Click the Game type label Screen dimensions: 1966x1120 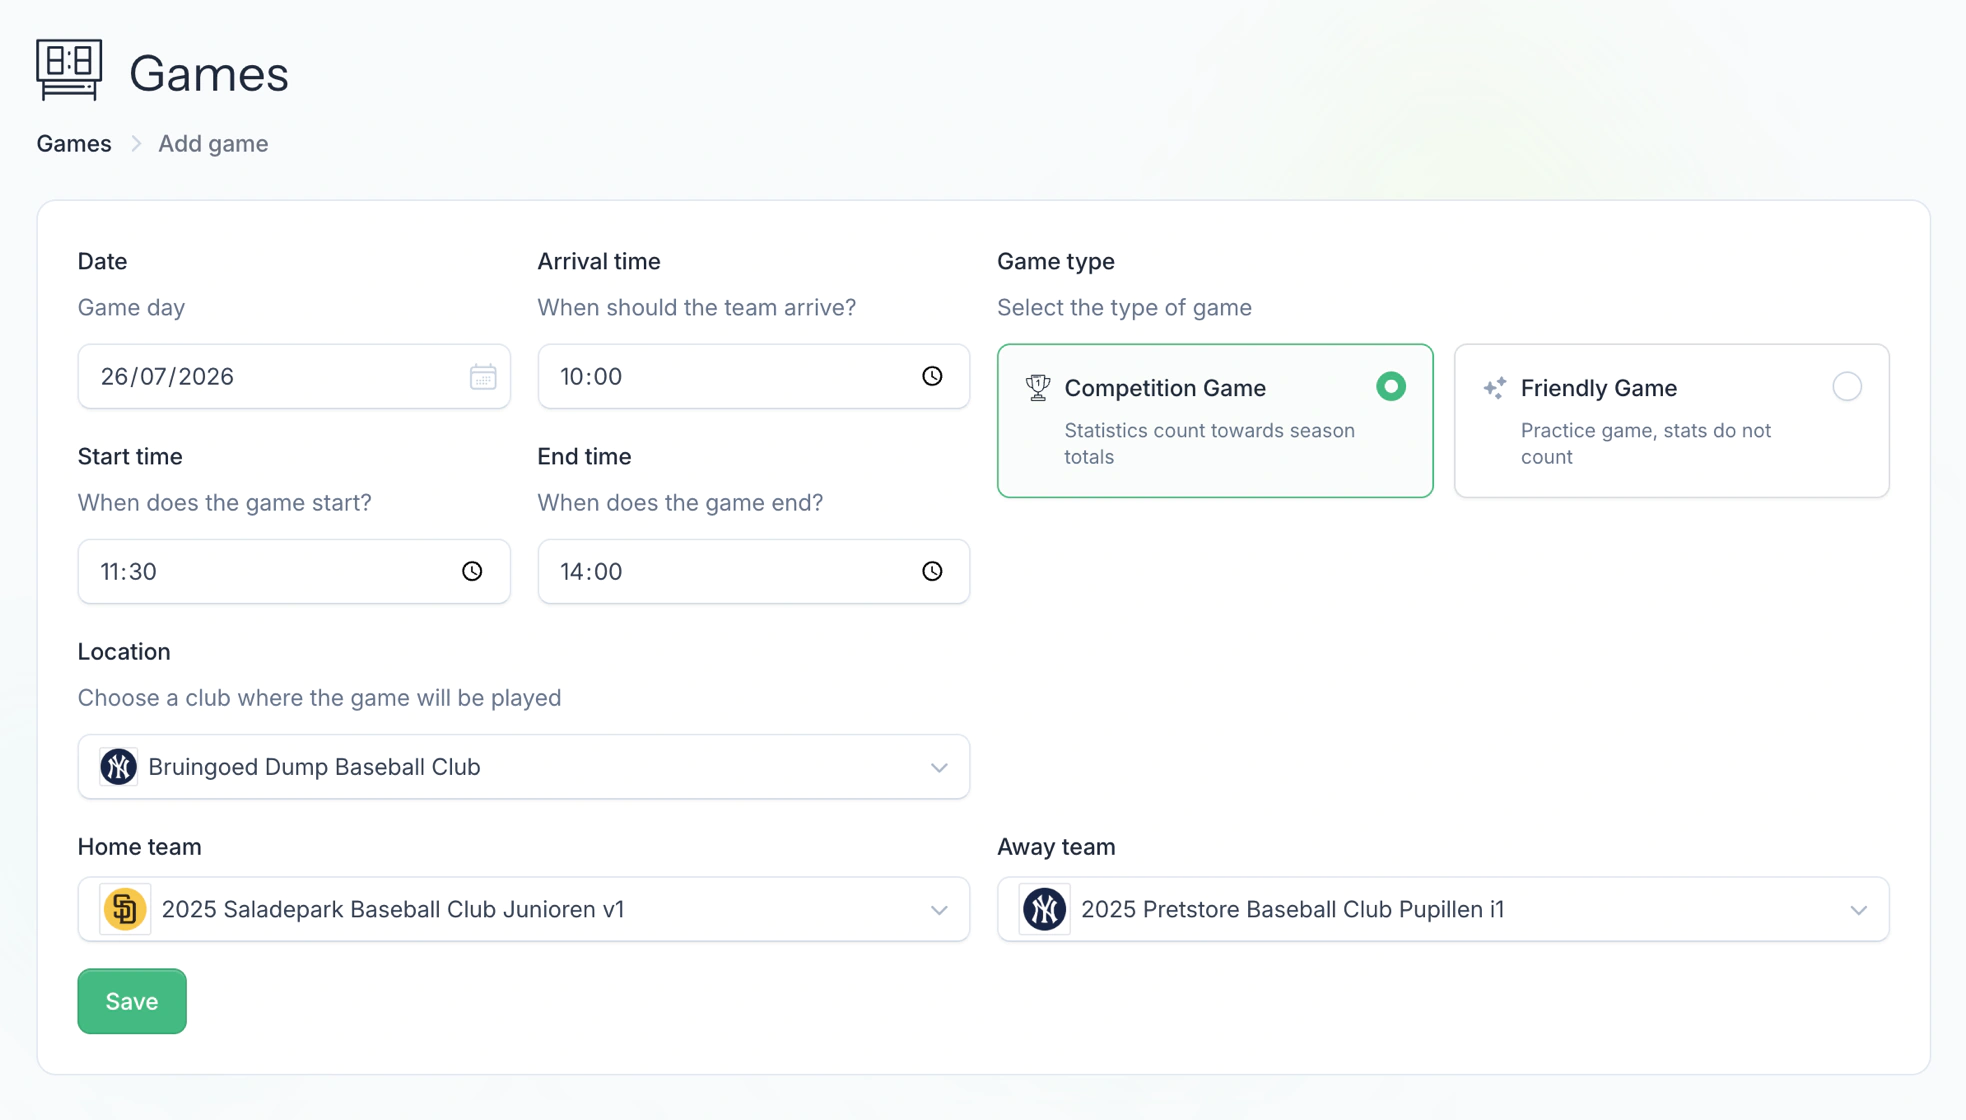[x=1056, y=261]
